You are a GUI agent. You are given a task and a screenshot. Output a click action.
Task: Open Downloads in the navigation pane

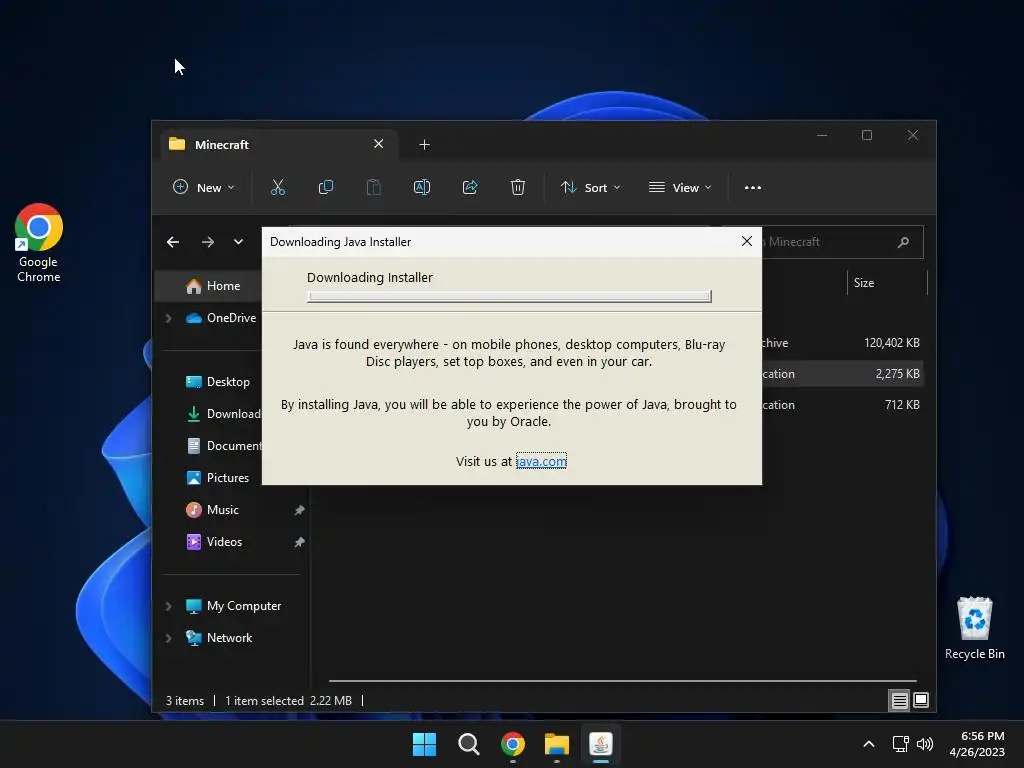223,414
